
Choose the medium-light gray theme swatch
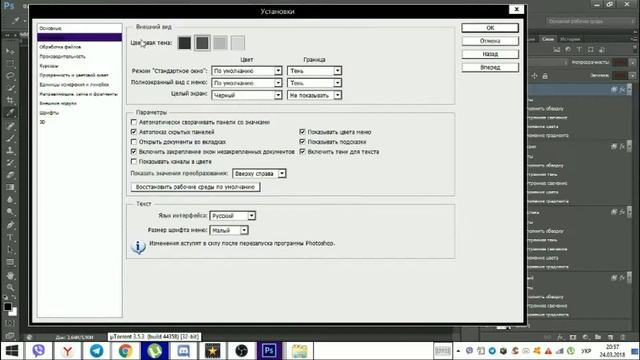220,43
